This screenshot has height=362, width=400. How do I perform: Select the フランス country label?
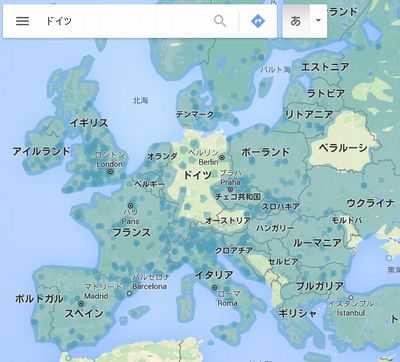[x=132, y=232]
